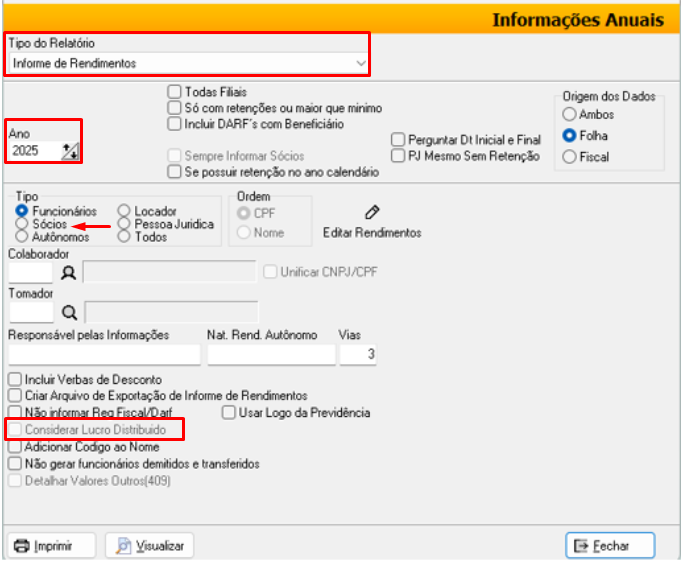Click the Imprimir printer button
685x566 pixels.
click(52, 545)
